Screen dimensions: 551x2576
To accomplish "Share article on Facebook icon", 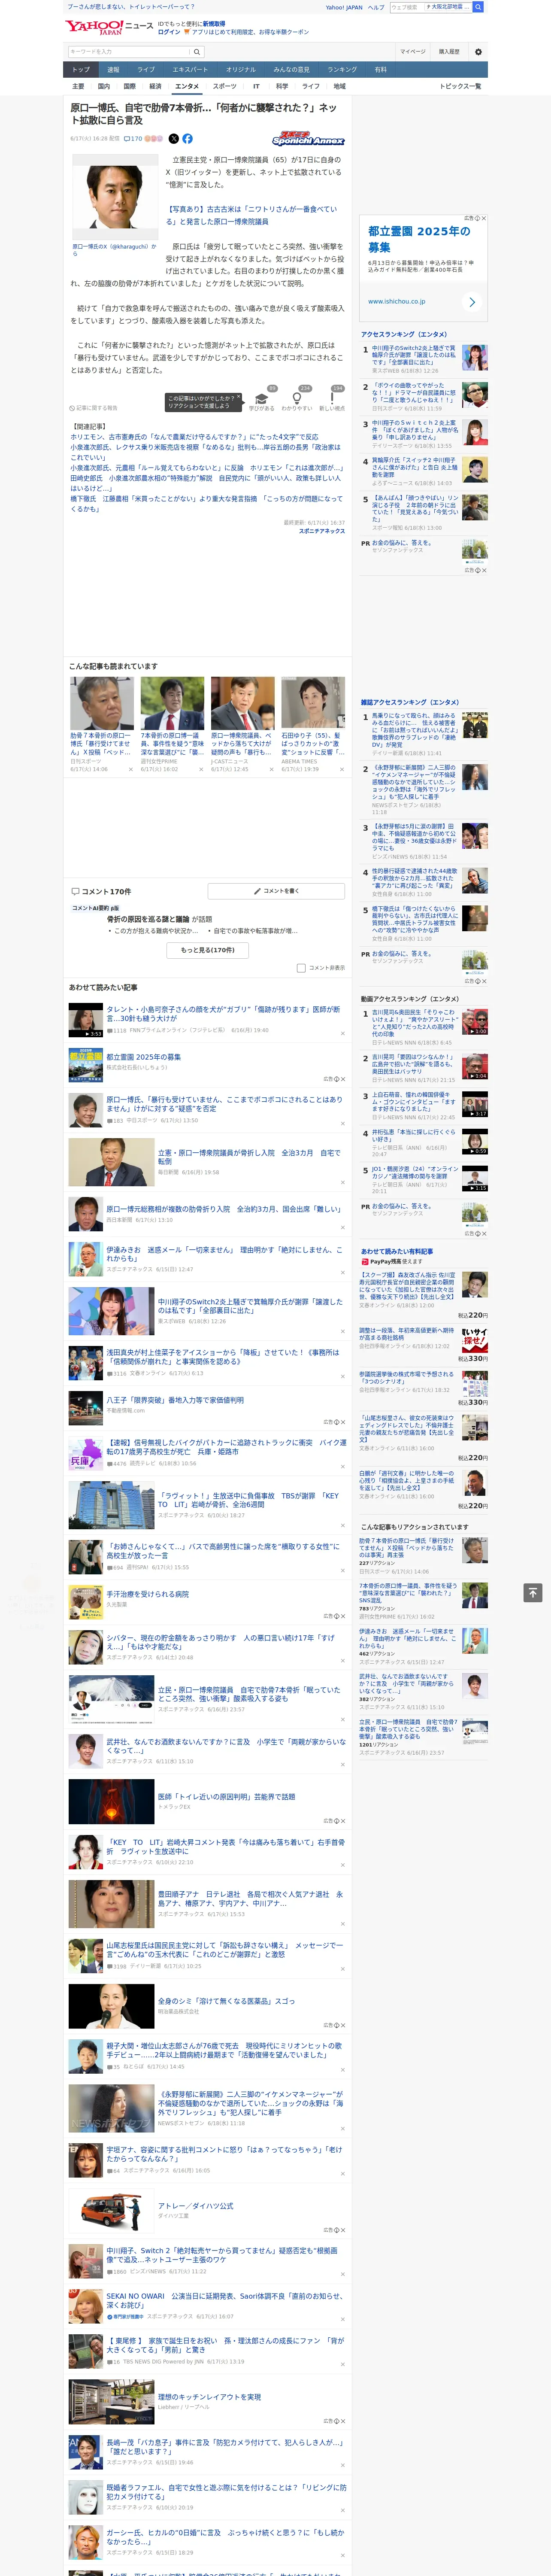I will (x=187, y=139).
